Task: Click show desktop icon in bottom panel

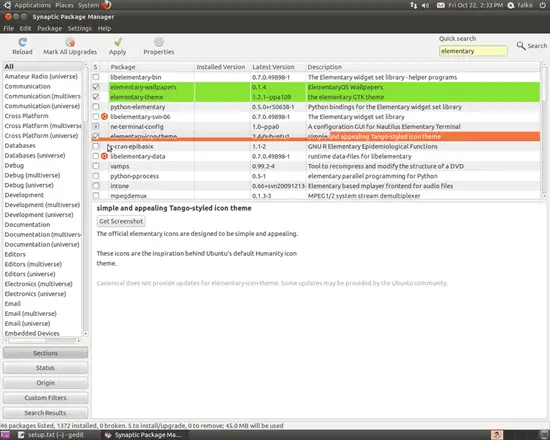Action: (5, 435)
